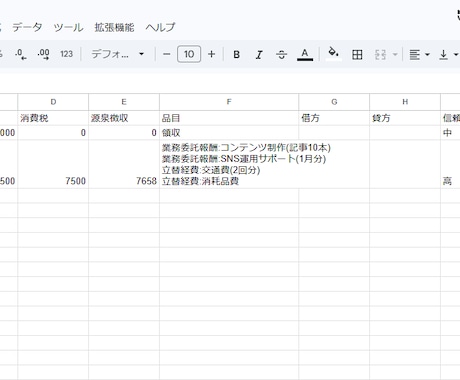
Task: Toggle strikethrough formatting
Action: [282, 54]
